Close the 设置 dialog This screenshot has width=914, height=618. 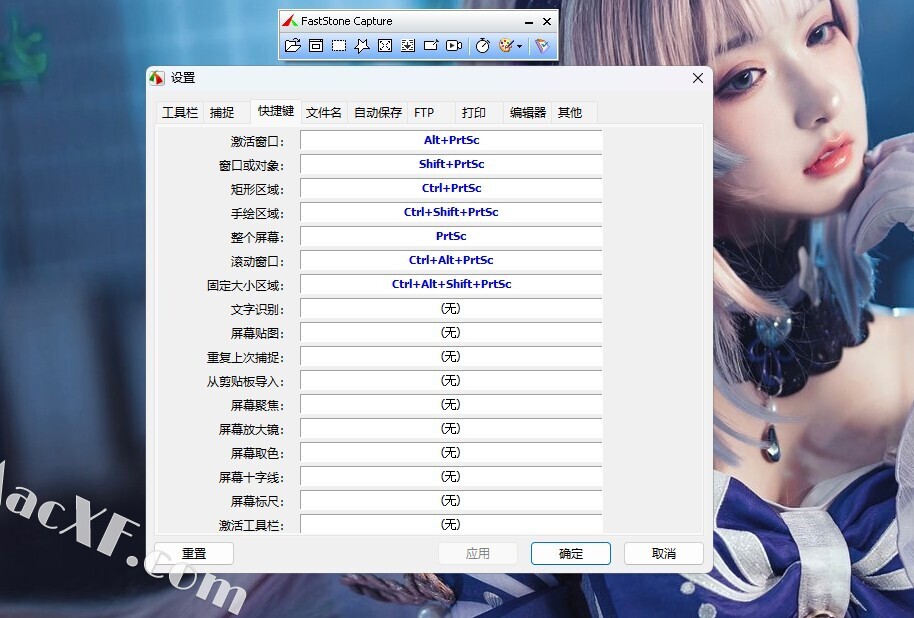(x=698, y=78)
